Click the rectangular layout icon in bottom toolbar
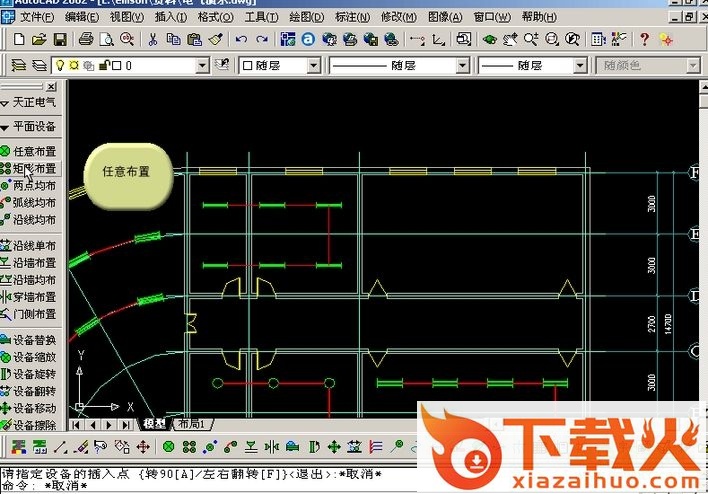 [189, 447]
